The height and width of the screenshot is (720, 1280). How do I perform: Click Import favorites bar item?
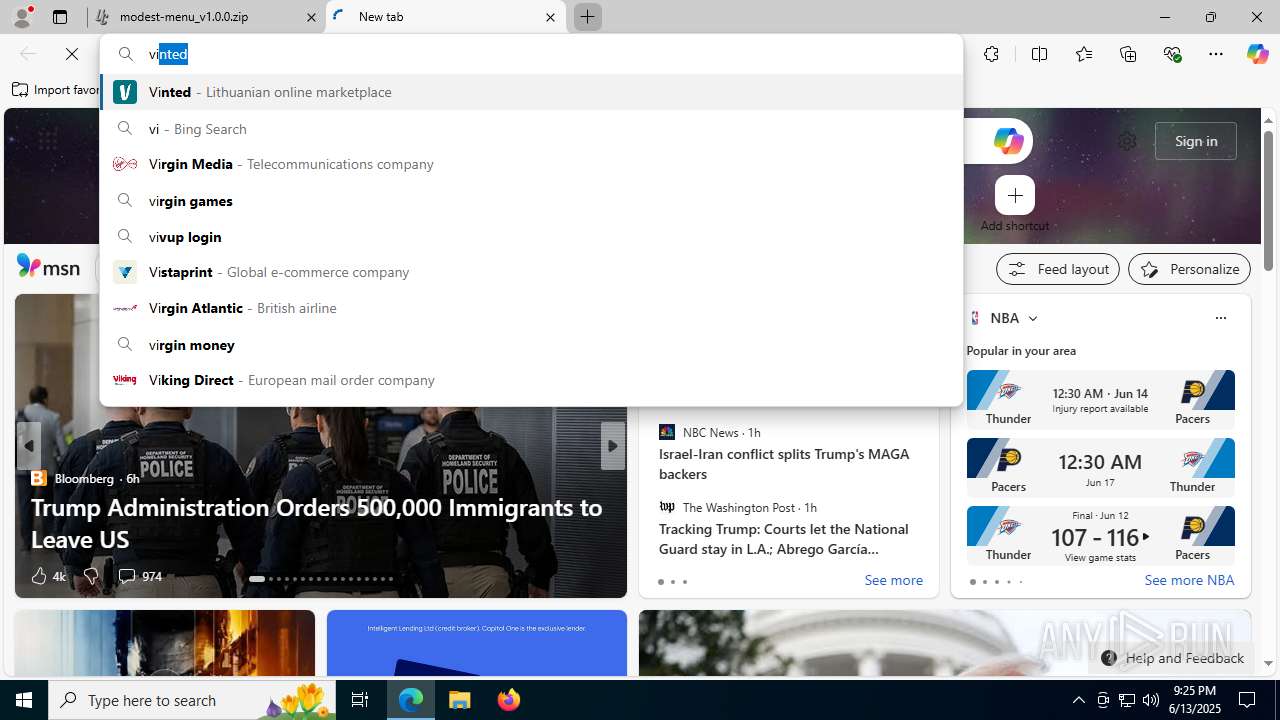tap(55, 90)
